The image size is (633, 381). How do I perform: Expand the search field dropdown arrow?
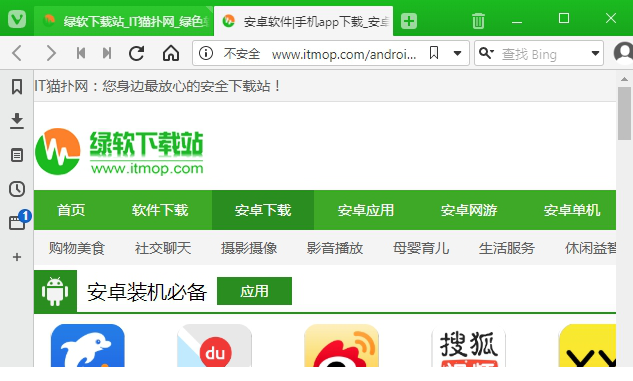[595, 53]
